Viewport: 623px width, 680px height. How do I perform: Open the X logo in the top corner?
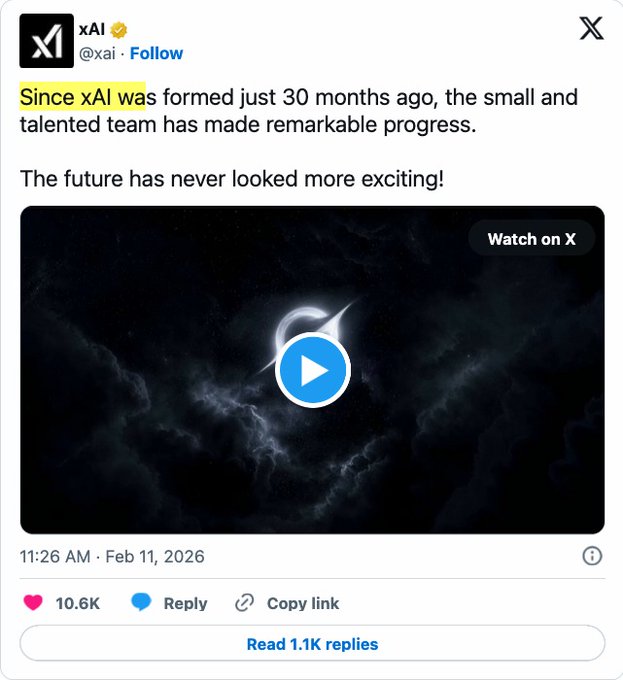[x=591, y=29]
